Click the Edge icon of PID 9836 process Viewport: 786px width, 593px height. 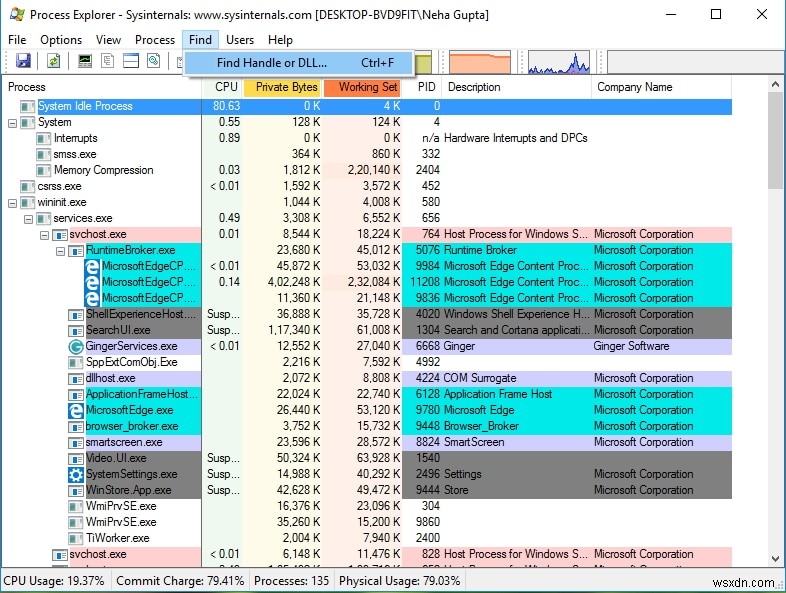(92, 298)
